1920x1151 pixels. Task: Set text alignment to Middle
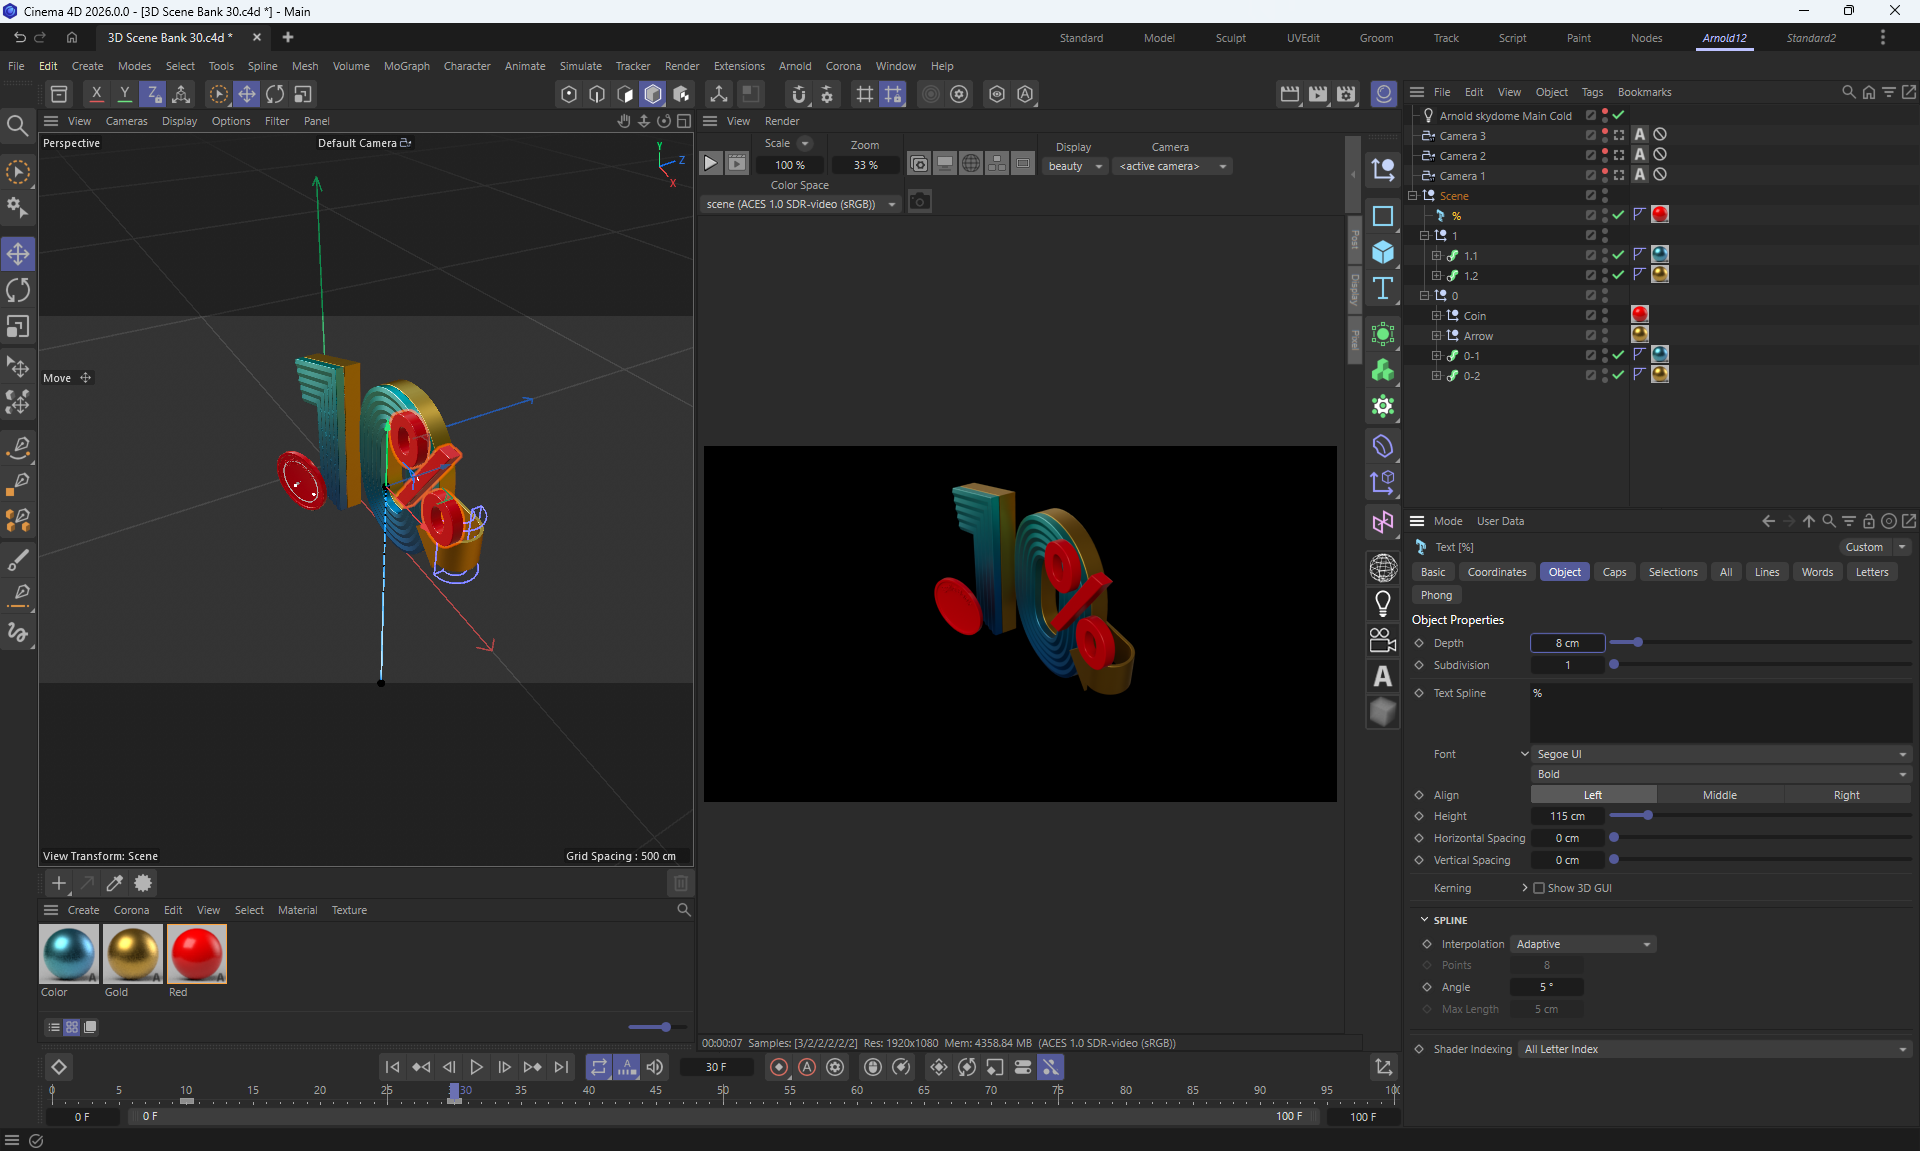(1719, 795)
